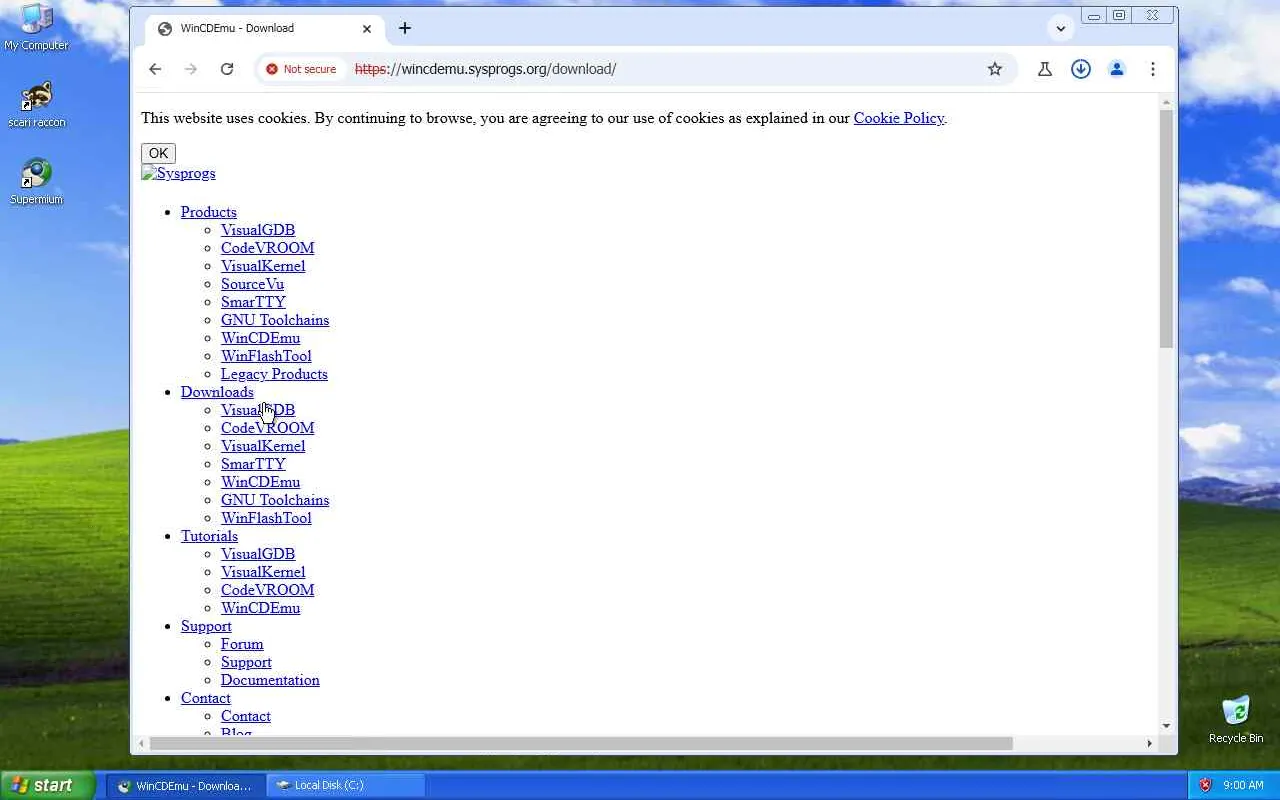Click the Sysprogs logo link

click(178, 173)
